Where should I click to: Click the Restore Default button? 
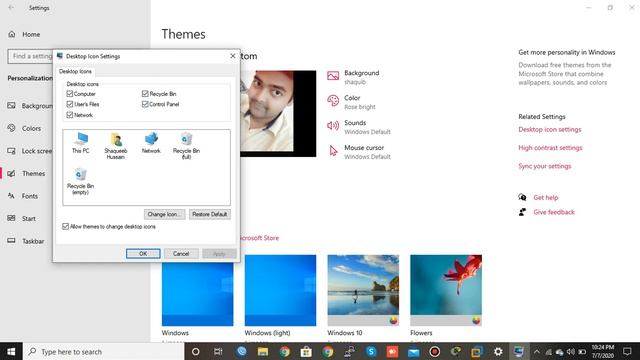(x=210, y=214)
